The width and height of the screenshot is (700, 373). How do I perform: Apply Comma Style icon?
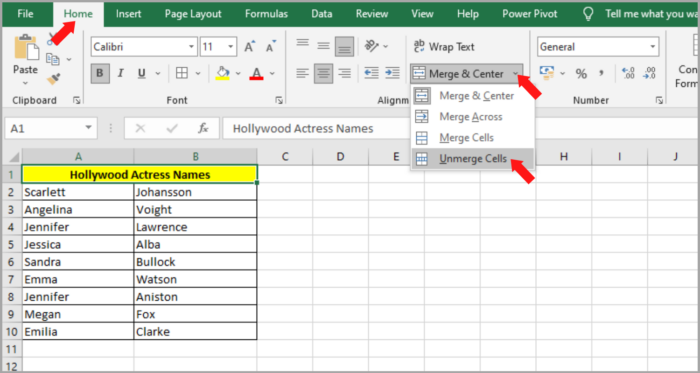point(601,73)
